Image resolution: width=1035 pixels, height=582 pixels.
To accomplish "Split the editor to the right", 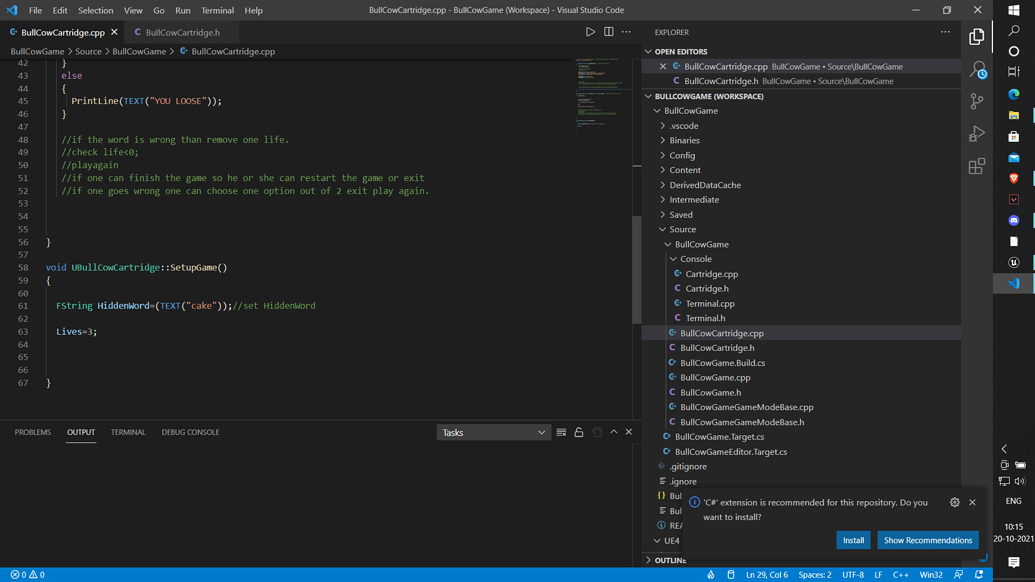I will [609, 32].
